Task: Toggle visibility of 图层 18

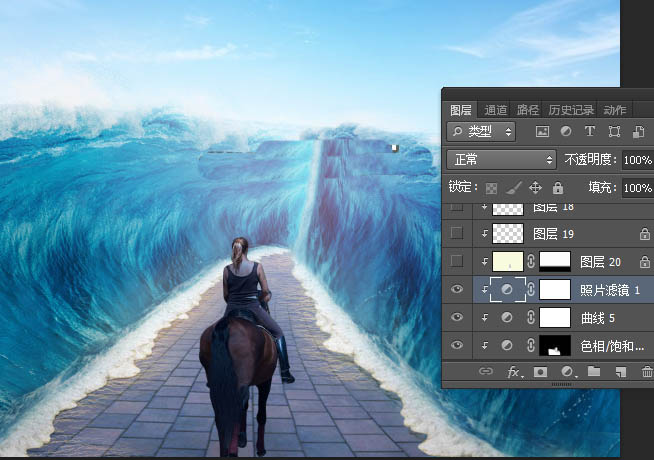Action: point(457,207)
